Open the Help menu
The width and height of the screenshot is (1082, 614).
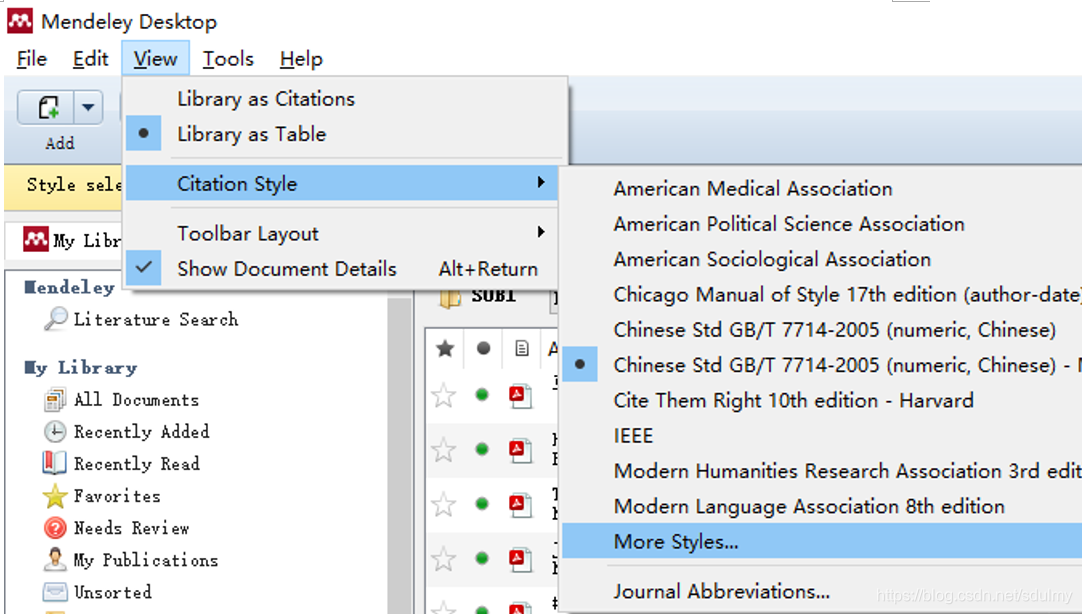coord(301,59)
